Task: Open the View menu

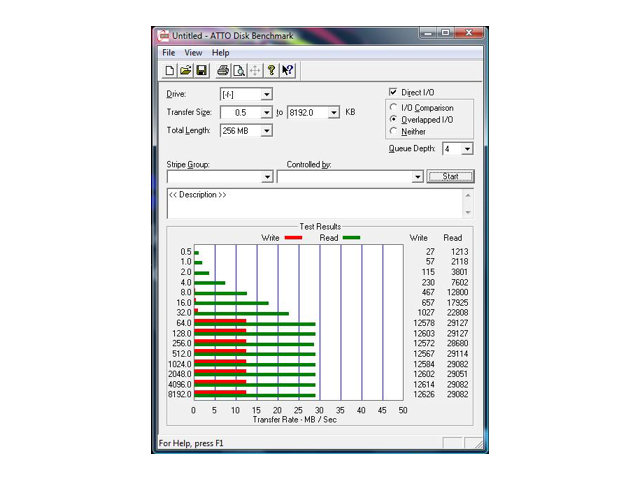Action: pos(193,53)
